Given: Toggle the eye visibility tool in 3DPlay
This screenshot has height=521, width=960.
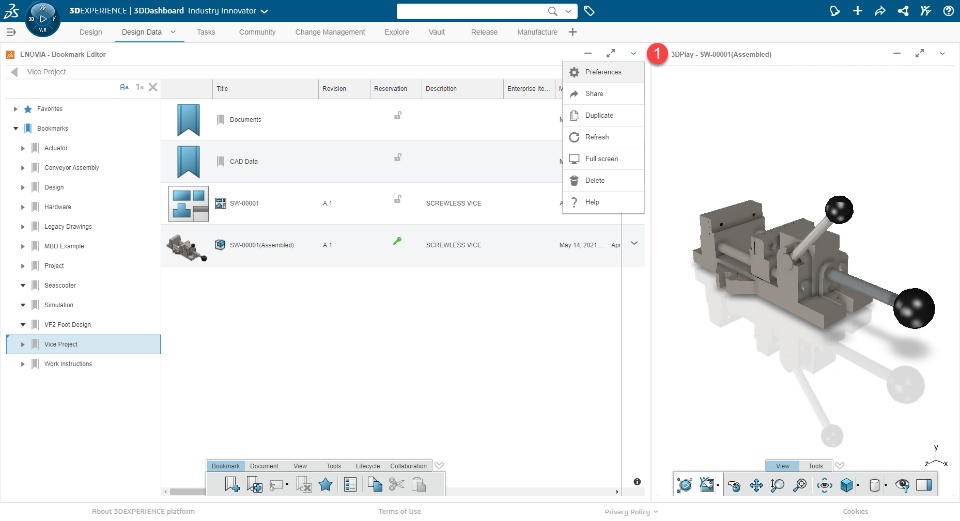Looking at the screenshot, I should coord(902,485).
